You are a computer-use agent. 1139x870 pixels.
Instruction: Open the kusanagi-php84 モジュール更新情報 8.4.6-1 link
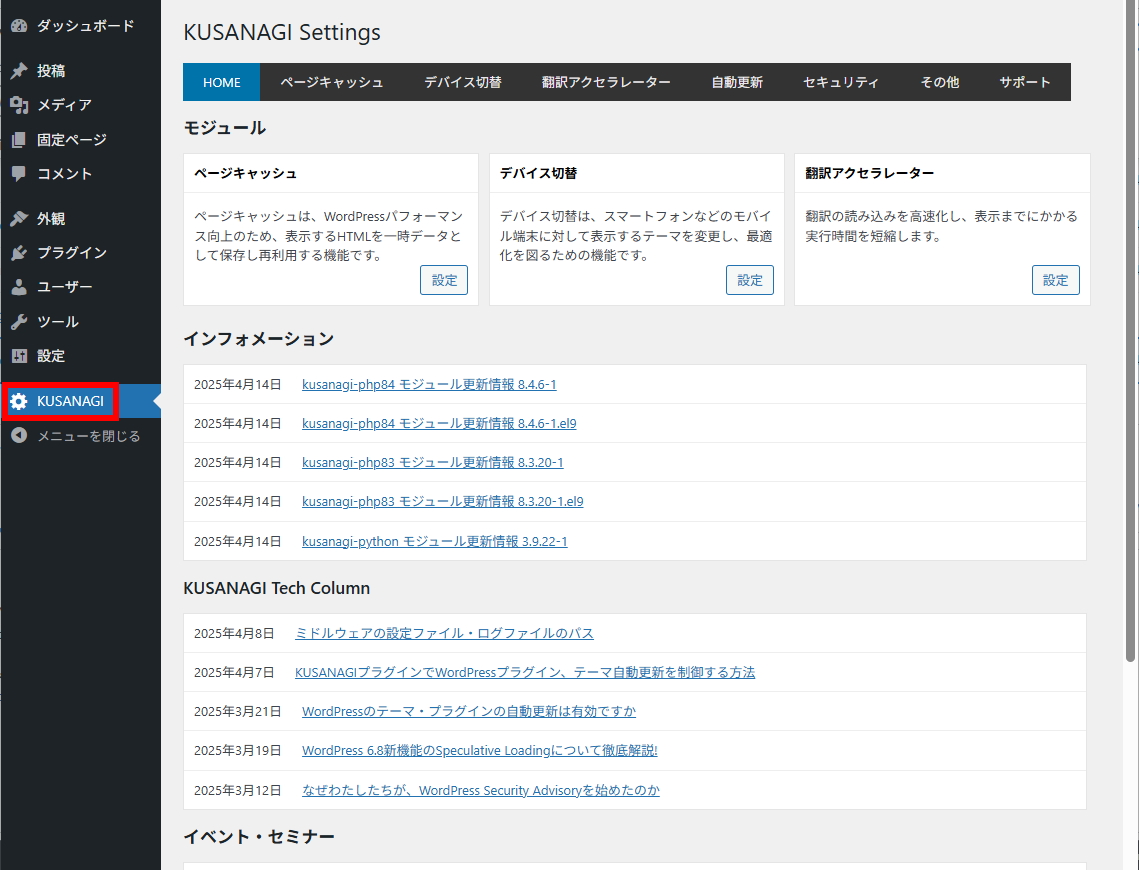(430, 384)
